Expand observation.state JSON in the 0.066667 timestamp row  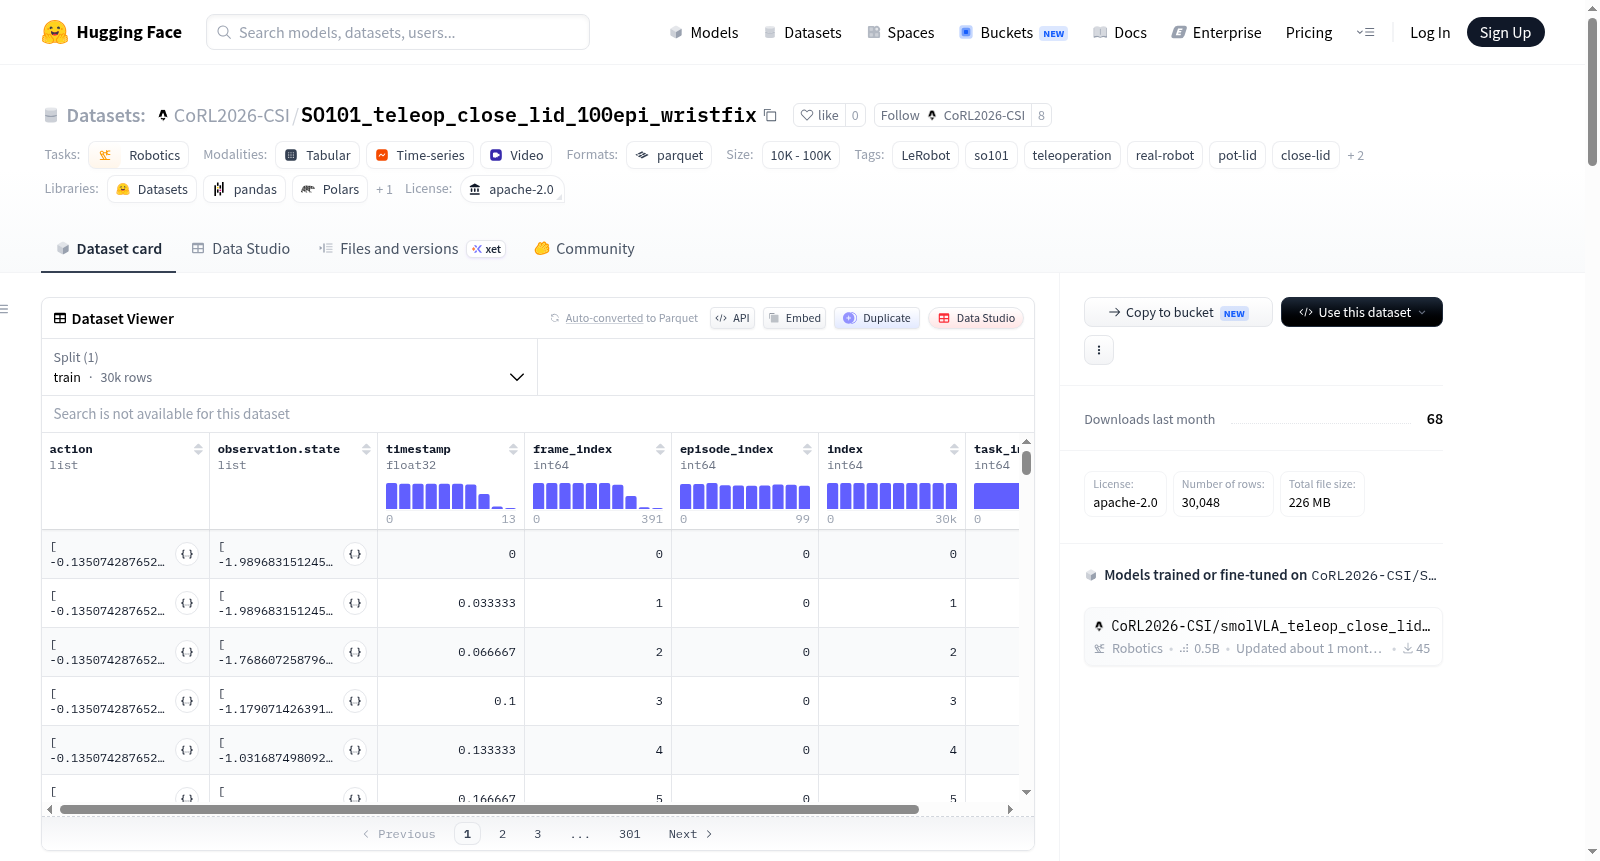click(x=355, y=652)
